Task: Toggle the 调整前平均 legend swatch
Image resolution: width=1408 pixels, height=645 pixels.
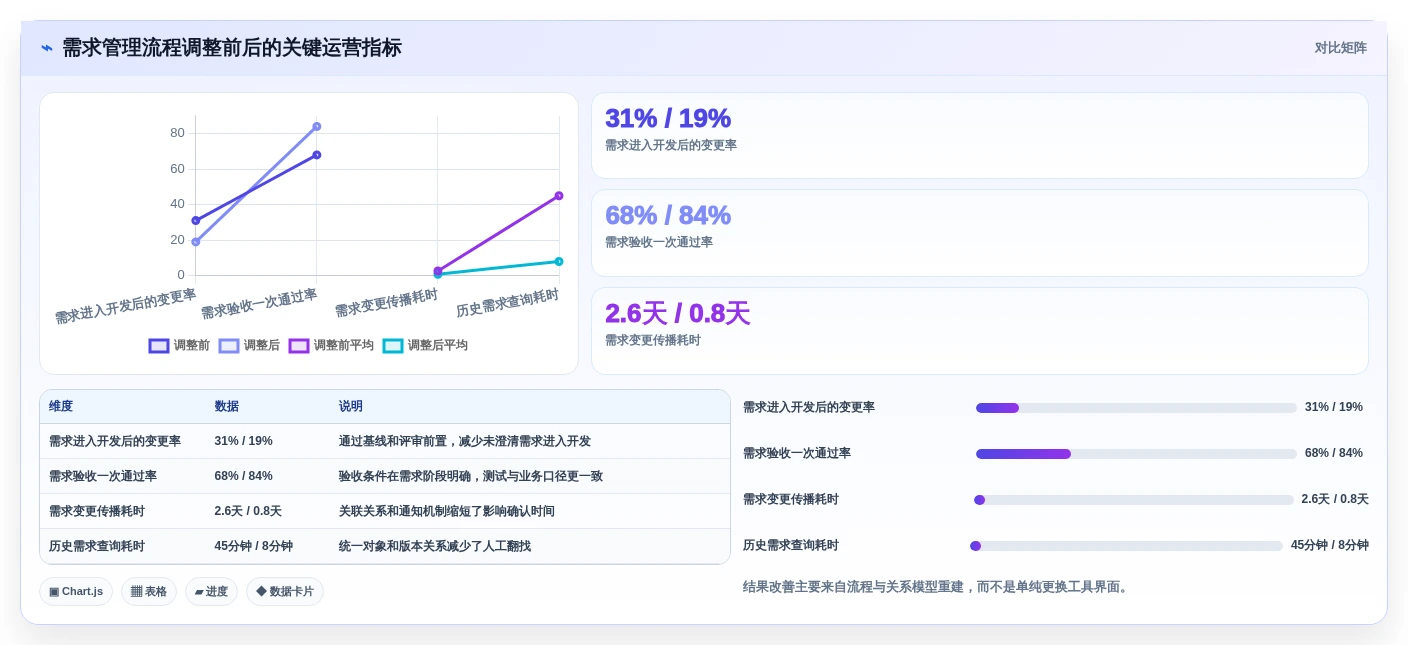Action: pos(299,346)
